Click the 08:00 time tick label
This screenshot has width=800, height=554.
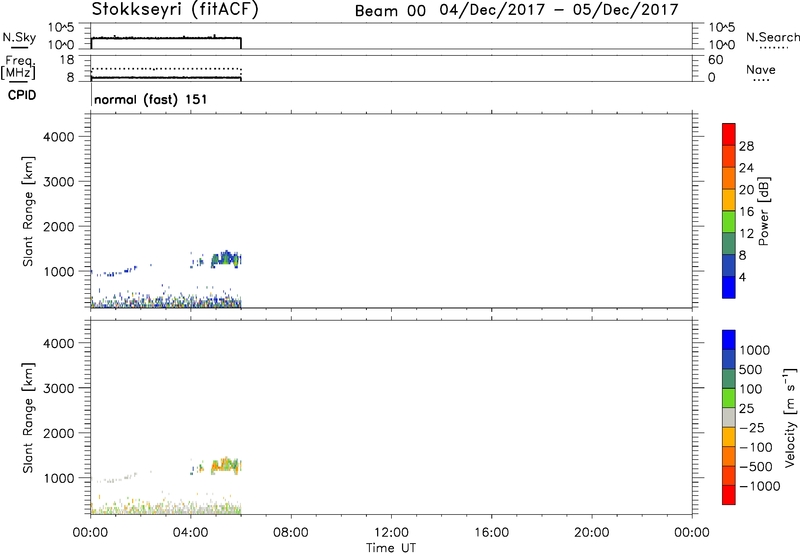click(x=291, y=533)
